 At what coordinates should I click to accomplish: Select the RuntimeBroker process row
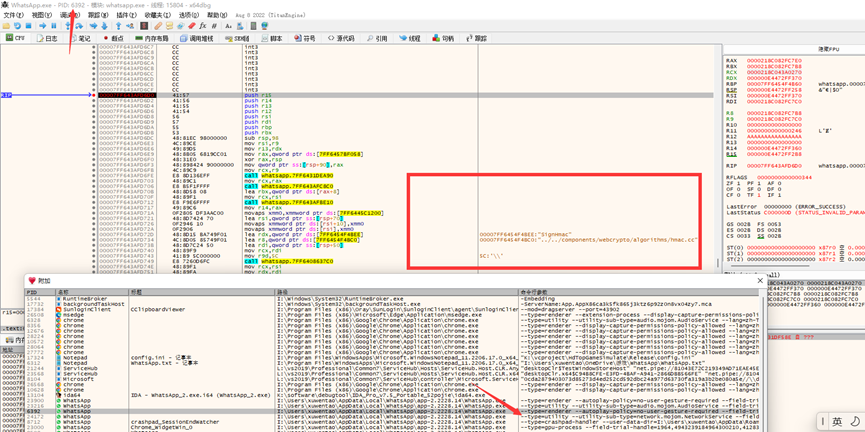(x=393, y=298)
